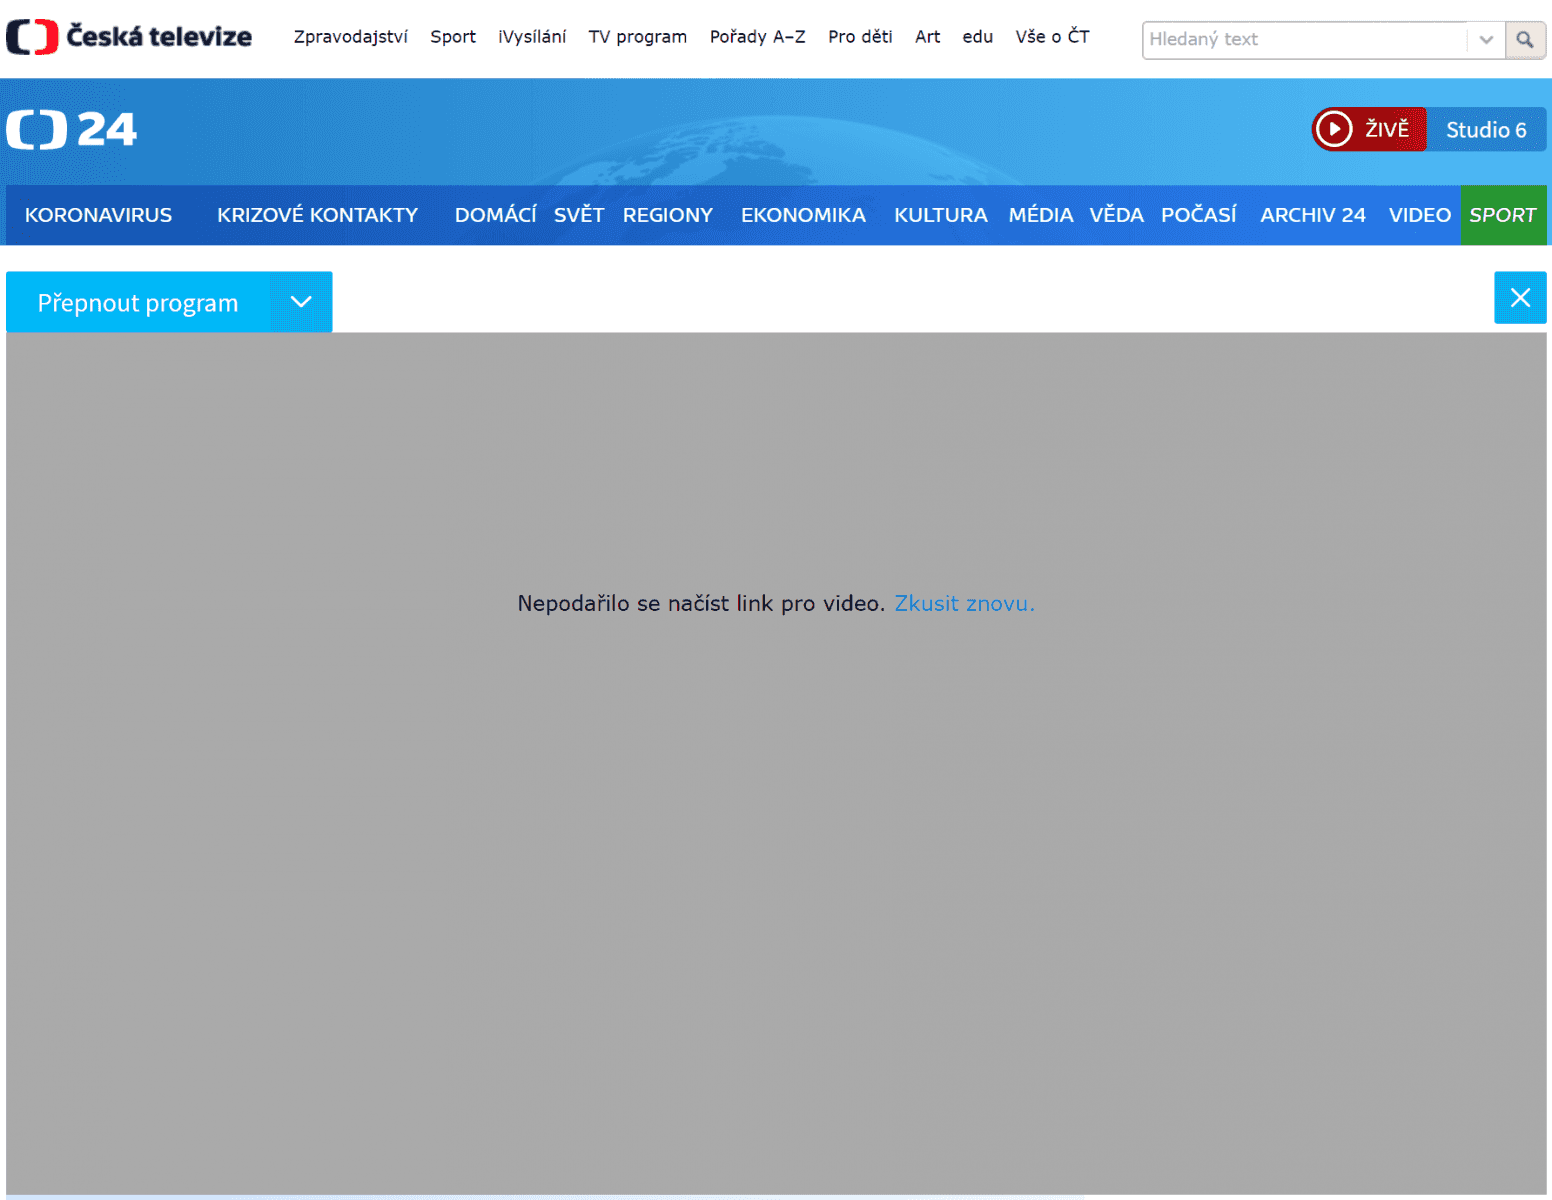This screenshot has height=1200, width=1552.
Task: Click the Hledaný text search field
Action: point(1305,39)
